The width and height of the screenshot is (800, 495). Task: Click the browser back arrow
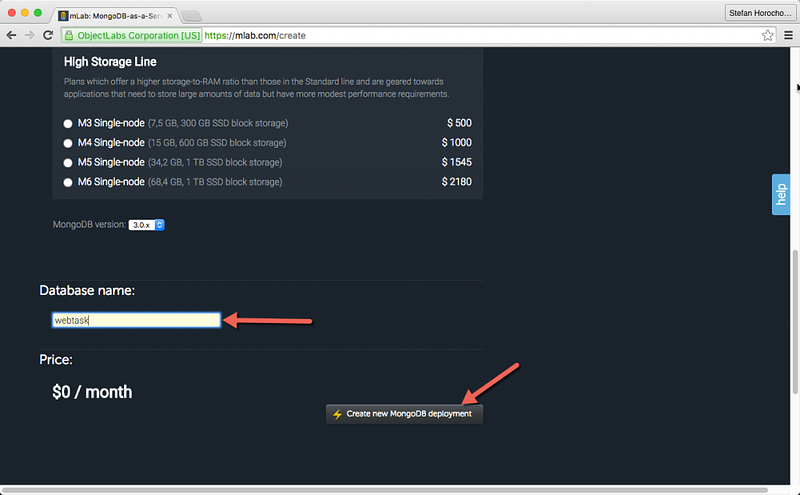[x=11, y=35]
